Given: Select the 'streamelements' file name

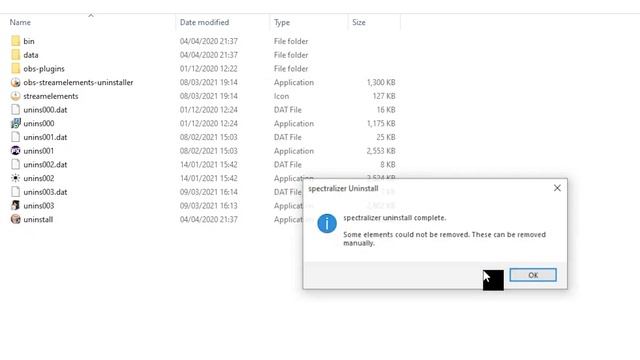Looking at the screenshot, I should pos(51,96).
